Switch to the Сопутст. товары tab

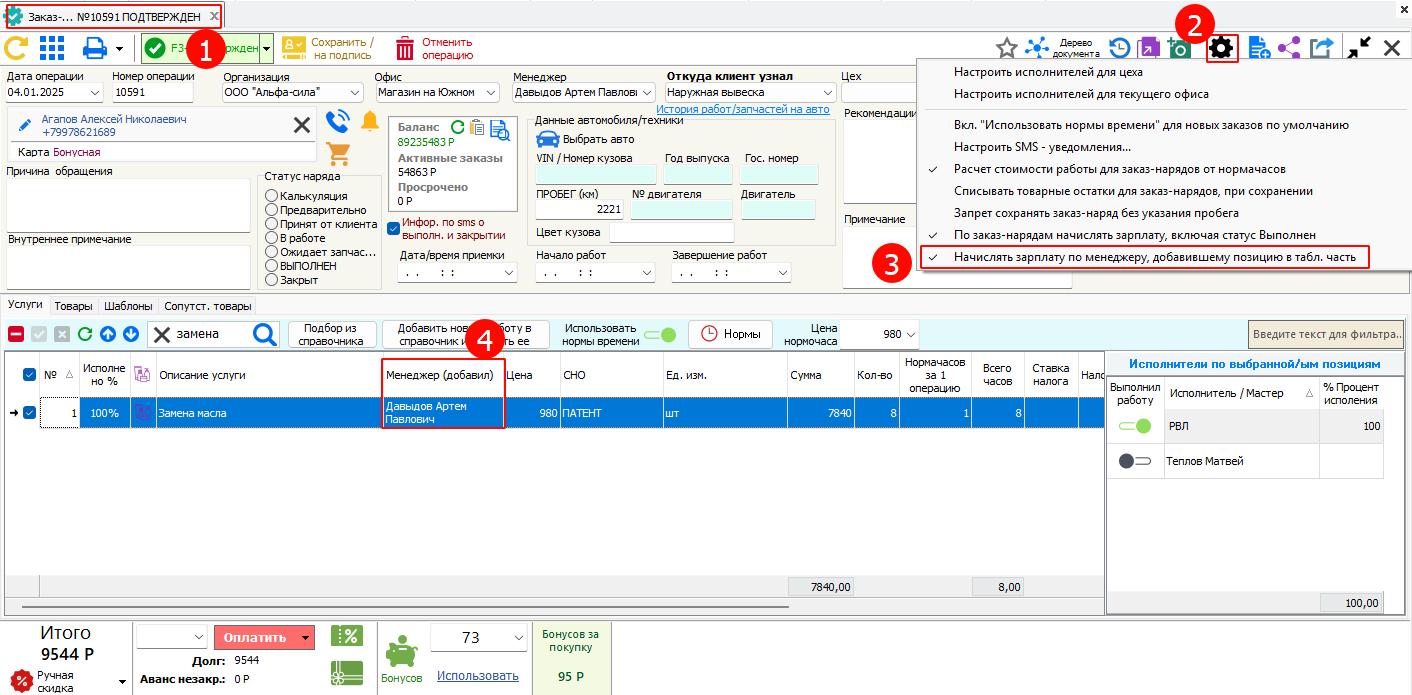(x=208, y=306)
